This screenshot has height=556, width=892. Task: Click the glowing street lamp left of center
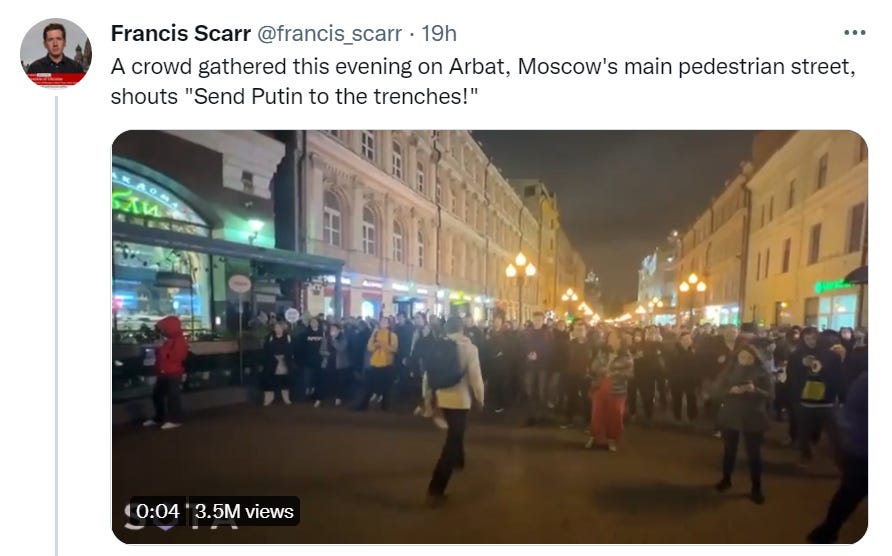tap(520, 267)
